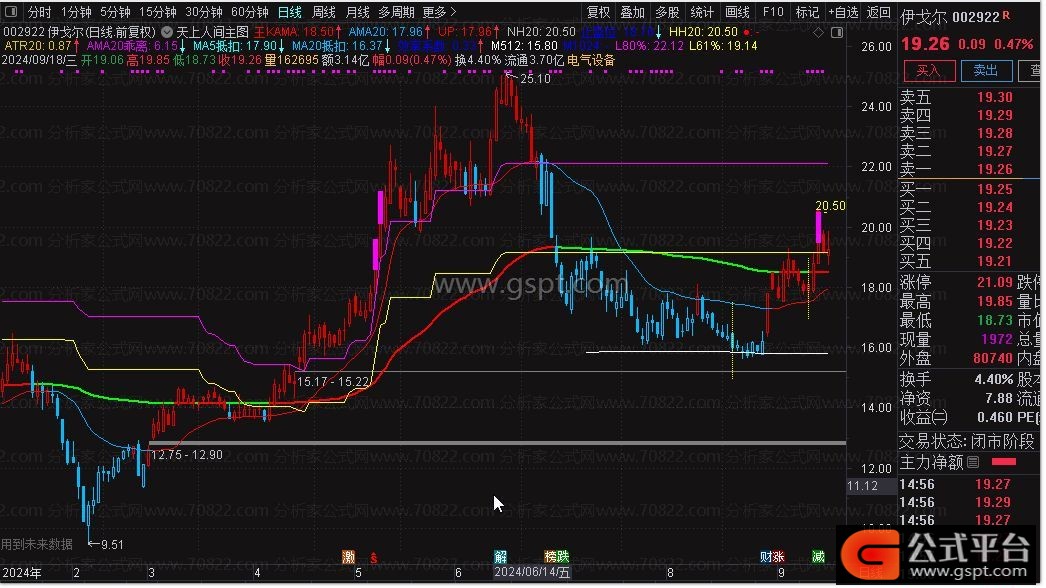Click the 用到未来数据 warning label
1046x588 pixels.
click(x=37, y=545)
